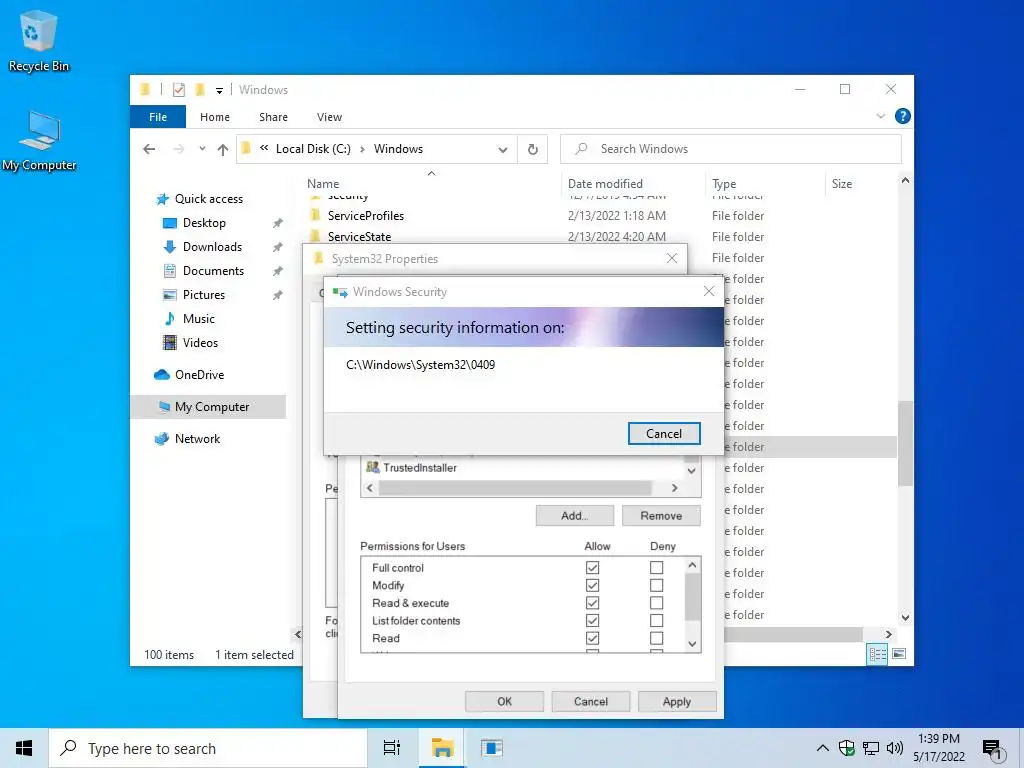This screenshot has height=768, width=1024.
Task: Click the permissions list scroll down arrow
Action: [692, 644]
